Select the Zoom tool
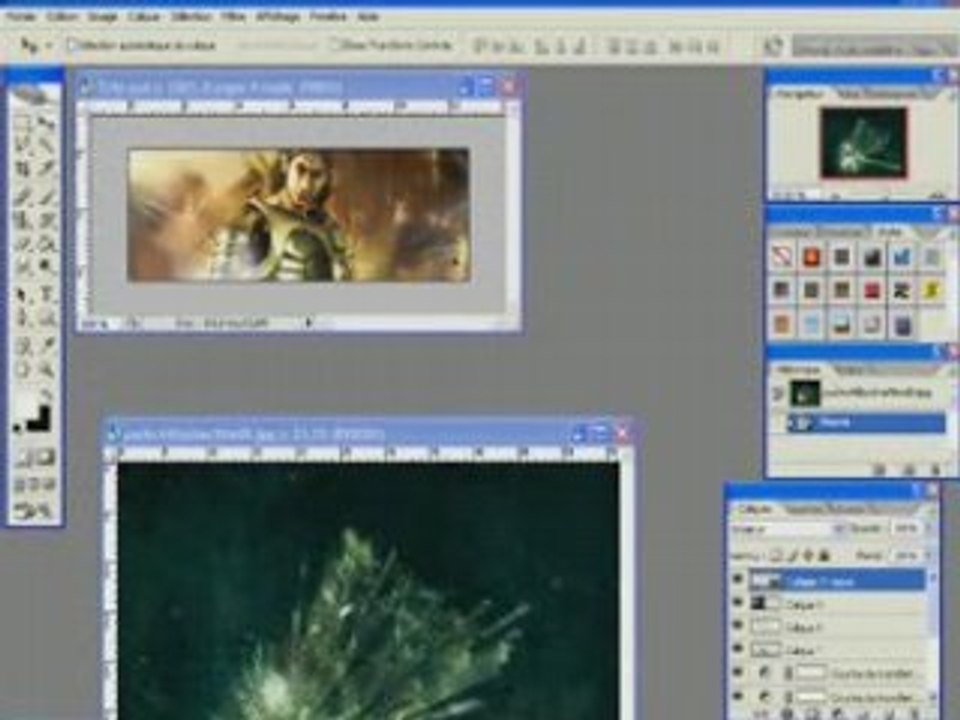The height and width of the screenshot is (720, 960). 46,369
